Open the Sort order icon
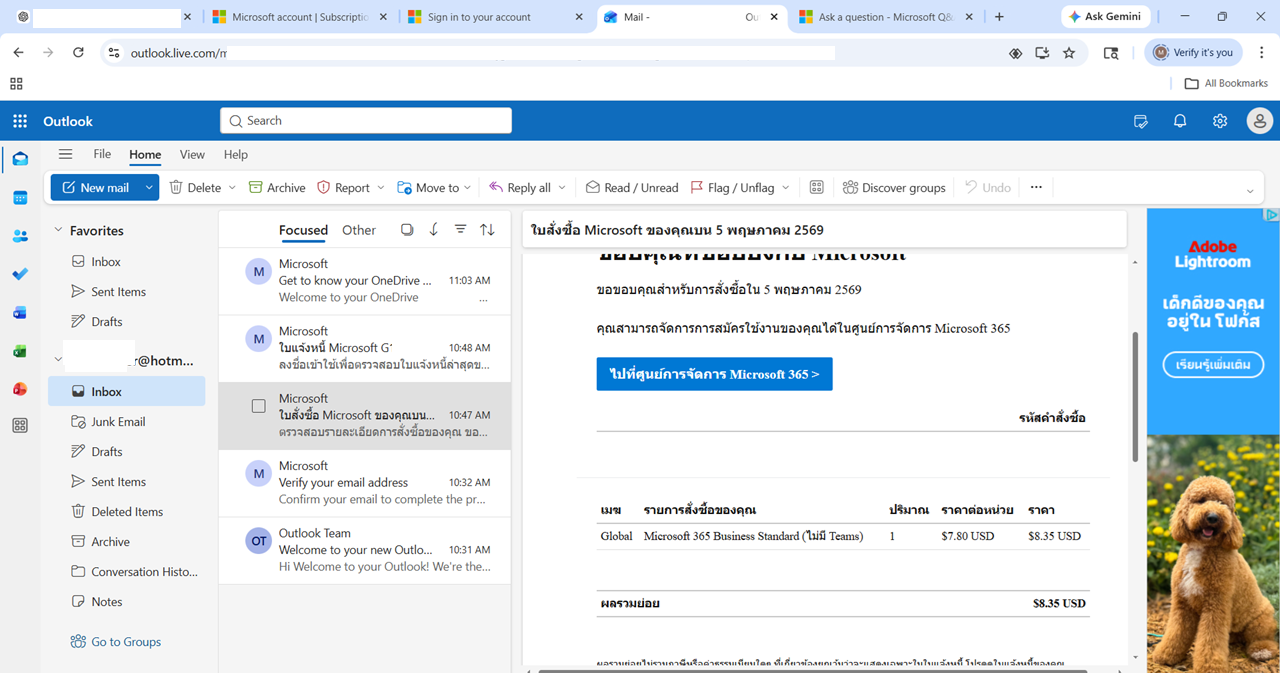Screen dimensions: 1280x673 coord(487,230)
